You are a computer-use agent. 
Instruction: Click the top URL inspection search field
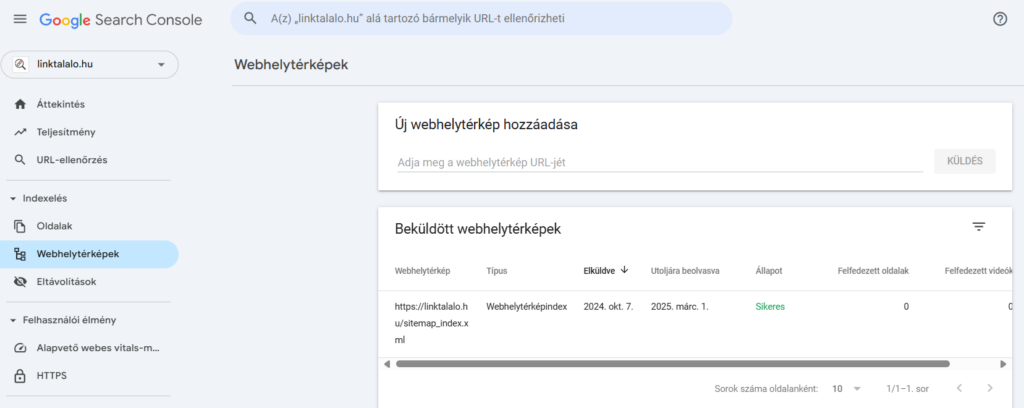(x=482, y=19)
